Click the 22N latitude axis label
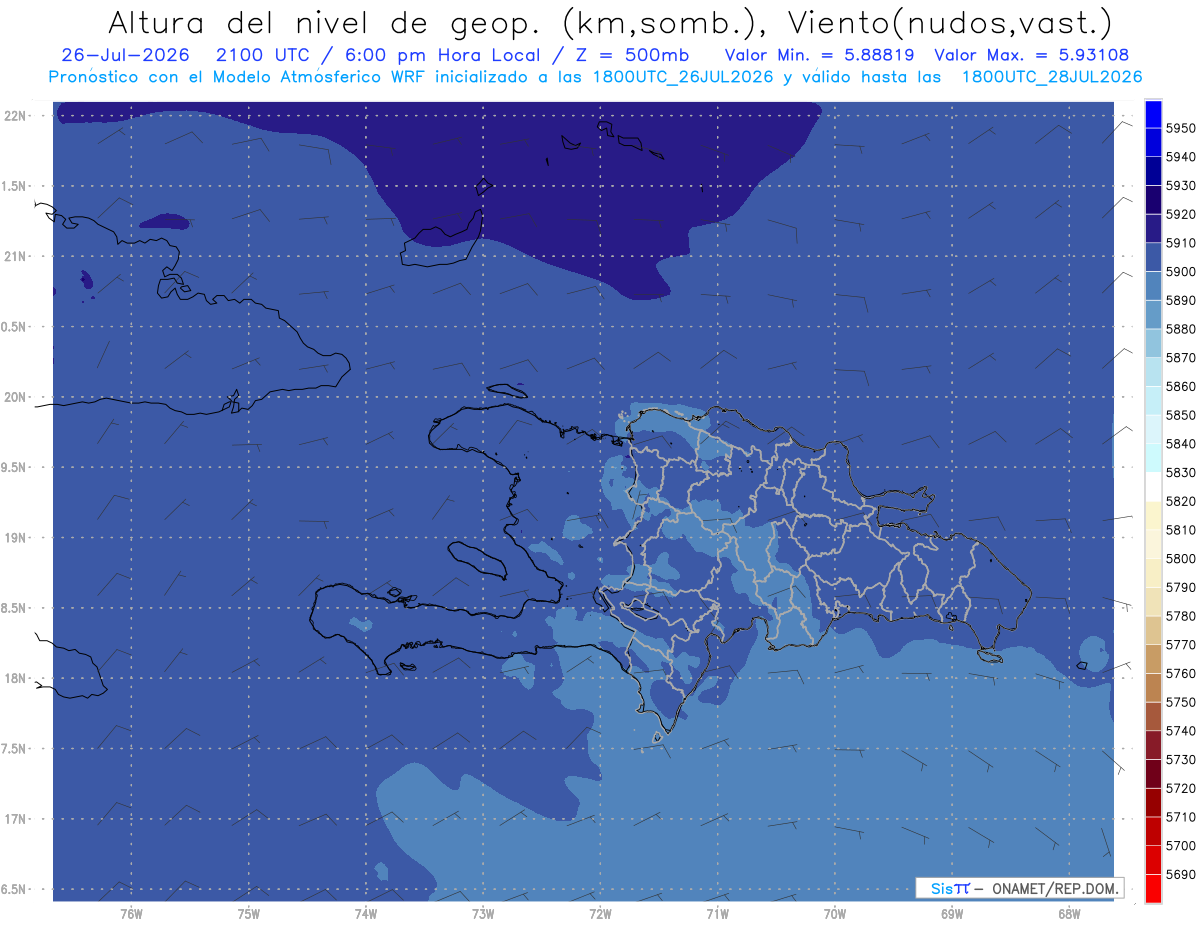Viewport: 1200px width, 927px height. pyautogui.click(x=15, y=115)
